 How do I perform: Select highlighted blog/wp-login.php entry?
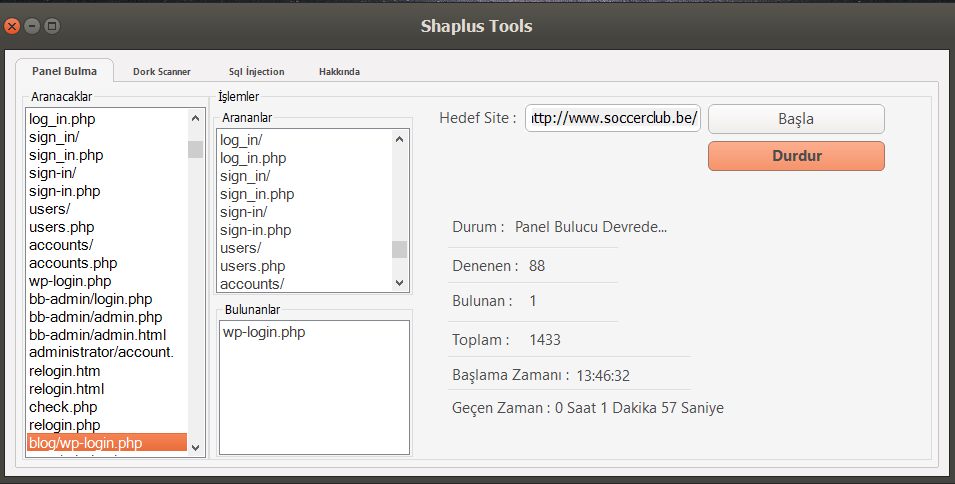click(x=107, y=443)
